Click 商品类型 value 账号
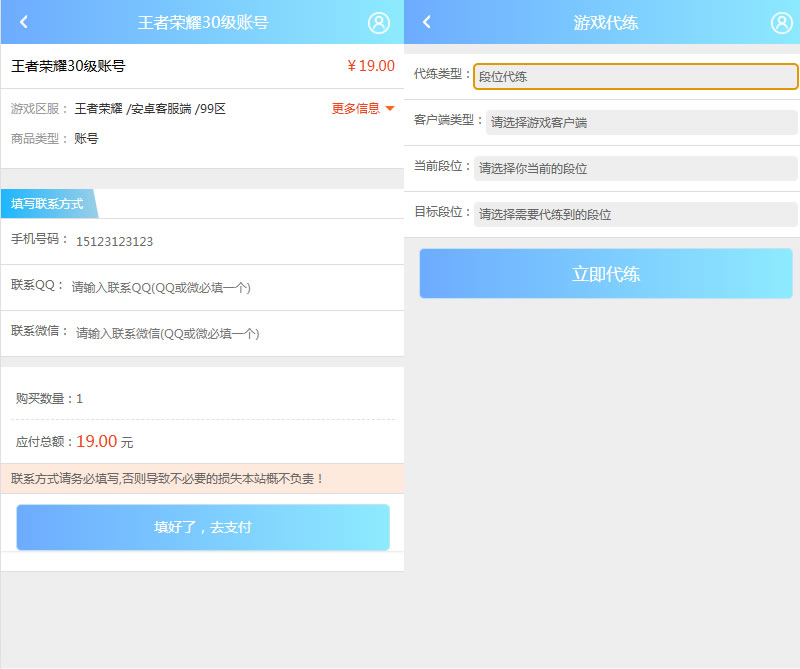 pyautogui.click(x=86, y=138)
